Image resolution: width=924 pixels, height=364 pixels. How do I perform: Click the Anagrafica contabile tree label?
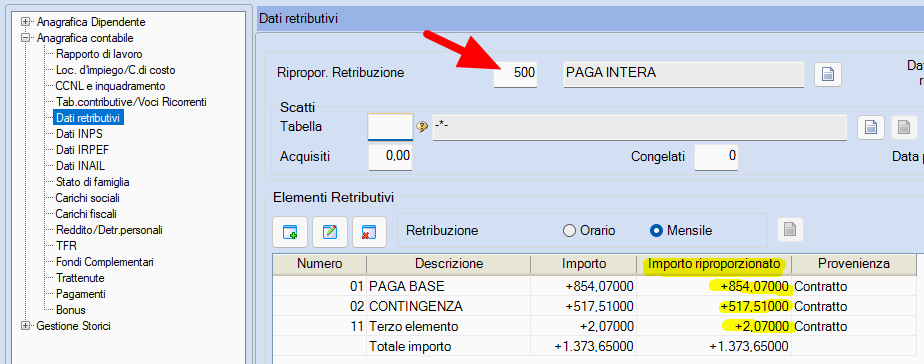85,38
